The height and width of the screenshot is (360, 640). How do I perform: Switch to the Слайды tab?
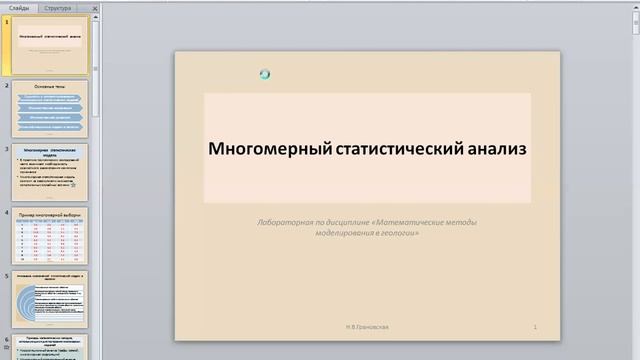19,8
